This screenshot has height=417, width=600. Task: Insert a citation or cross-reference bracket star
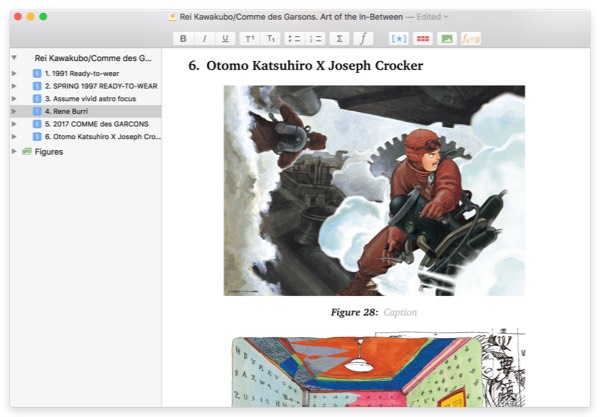(398, 39)
